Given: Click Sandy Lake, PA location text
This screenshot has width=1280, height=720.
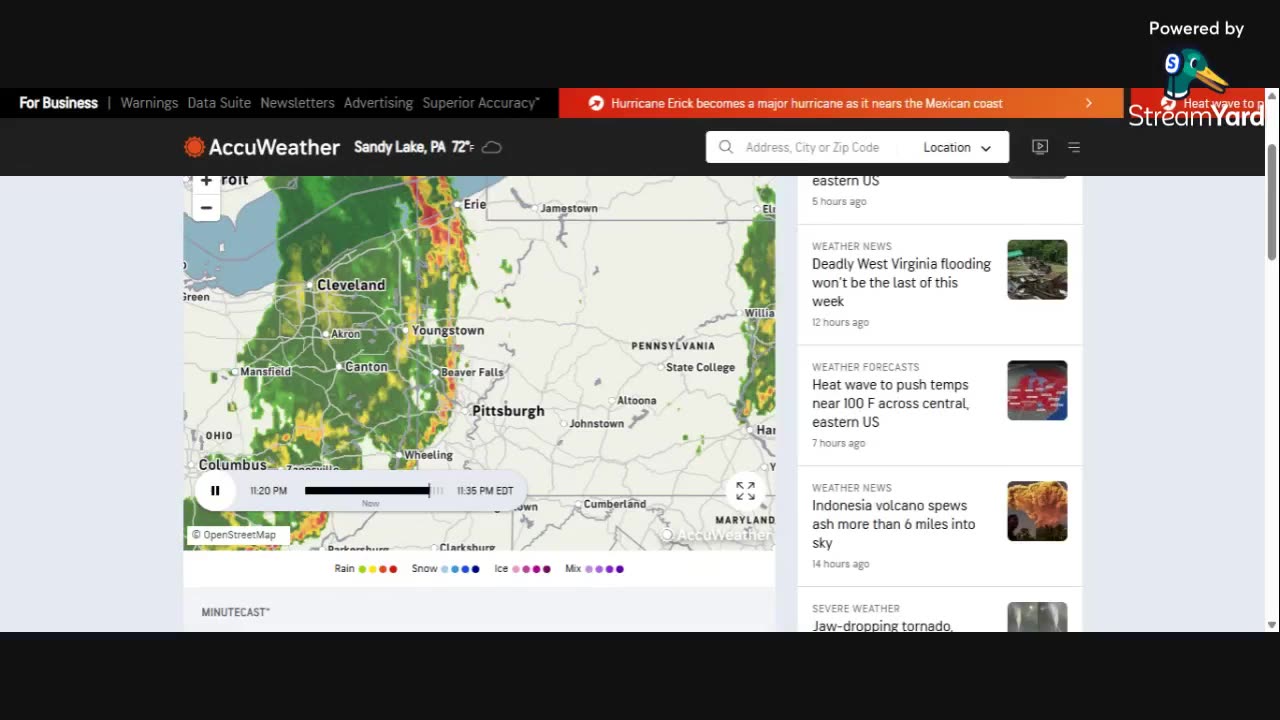Looking at the screenshot, I should [399, 147].
